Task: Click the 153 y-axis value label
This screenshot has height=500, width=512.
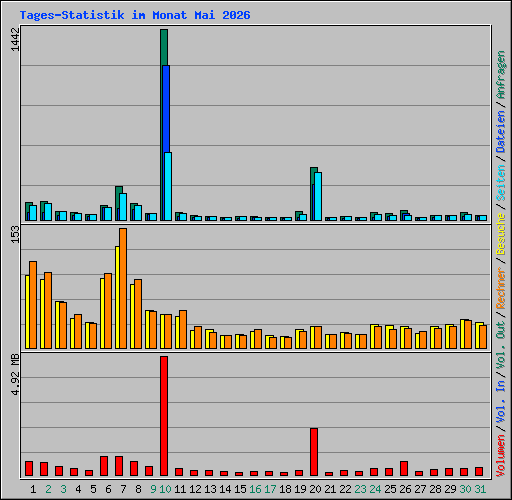Action: pos(15,235)
